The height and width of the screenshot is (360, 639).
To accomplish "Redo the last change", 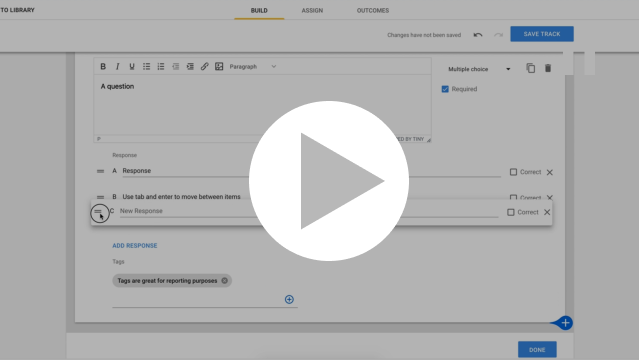I will point(498,35).
